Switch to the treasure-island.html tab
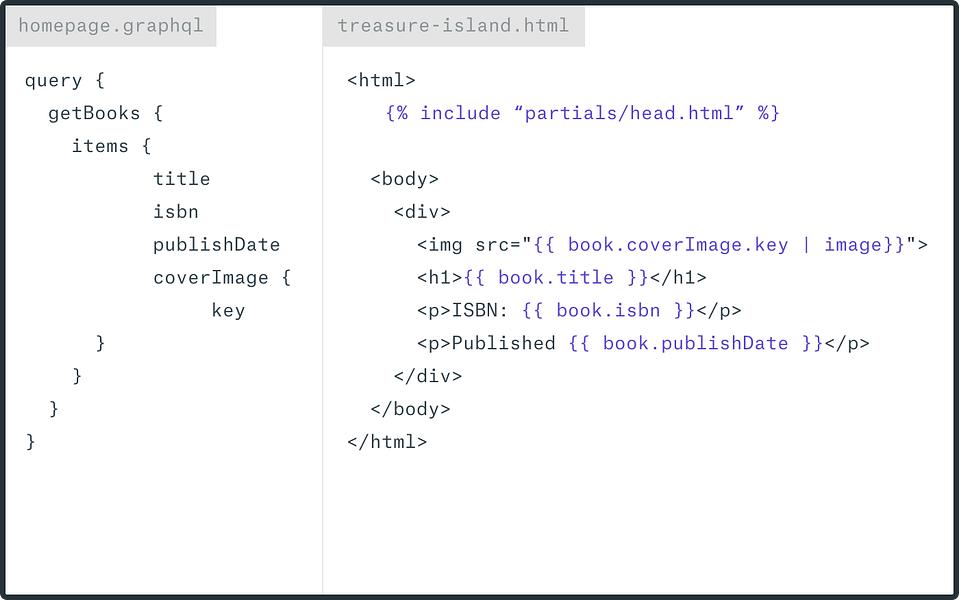The height and width of the screenshot is (600, 959). (454, 26)
